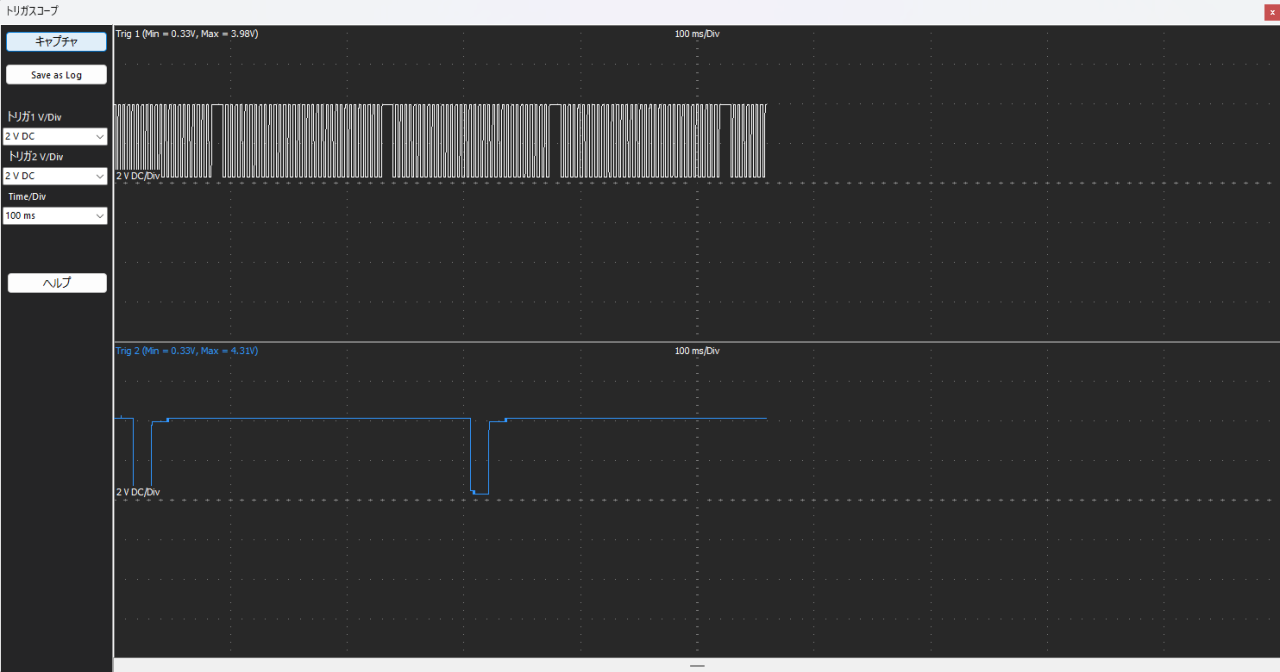Open the Time/Div 100 ms dropdown

(55, 216)
